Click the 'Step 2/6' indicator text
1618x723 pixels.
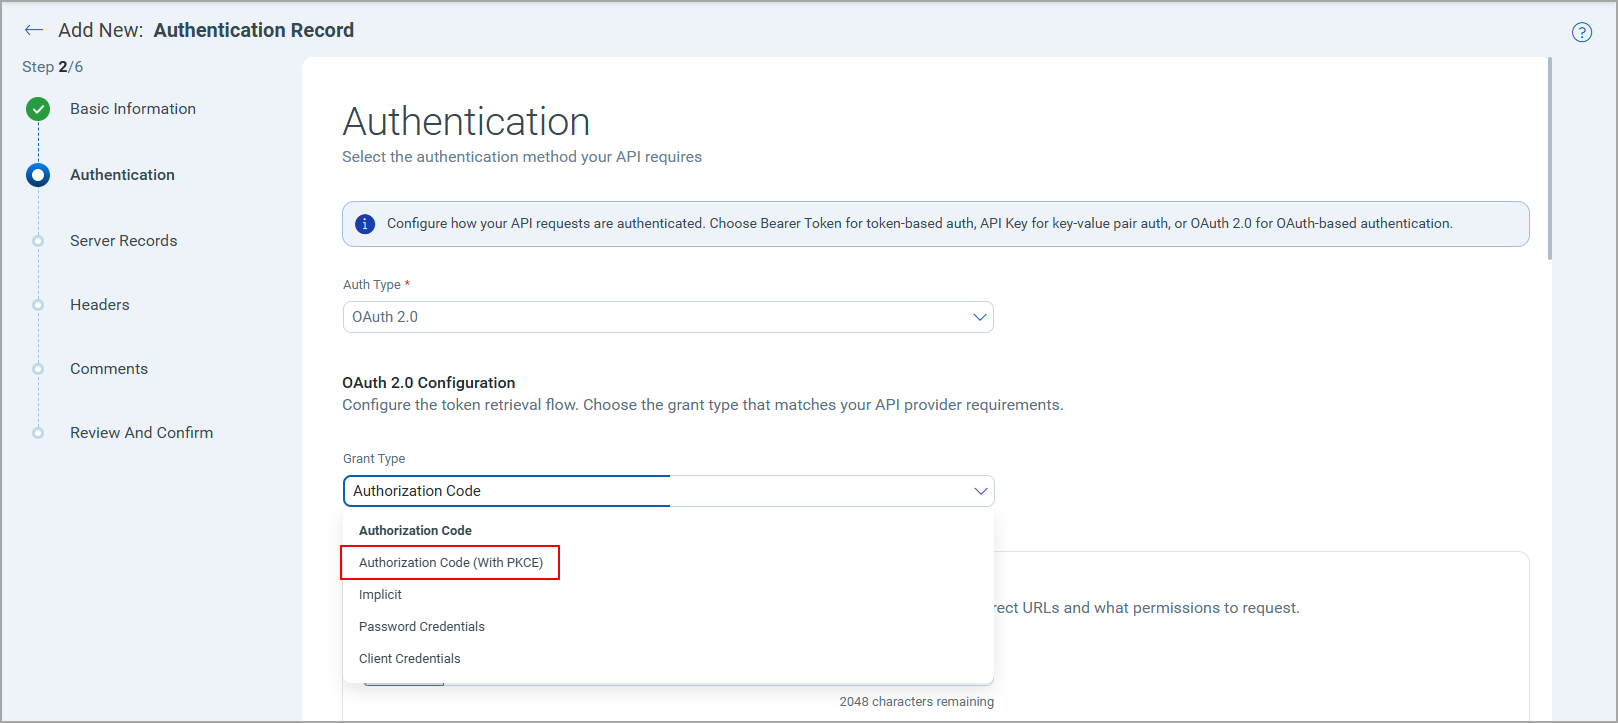(x=52, y=67)
